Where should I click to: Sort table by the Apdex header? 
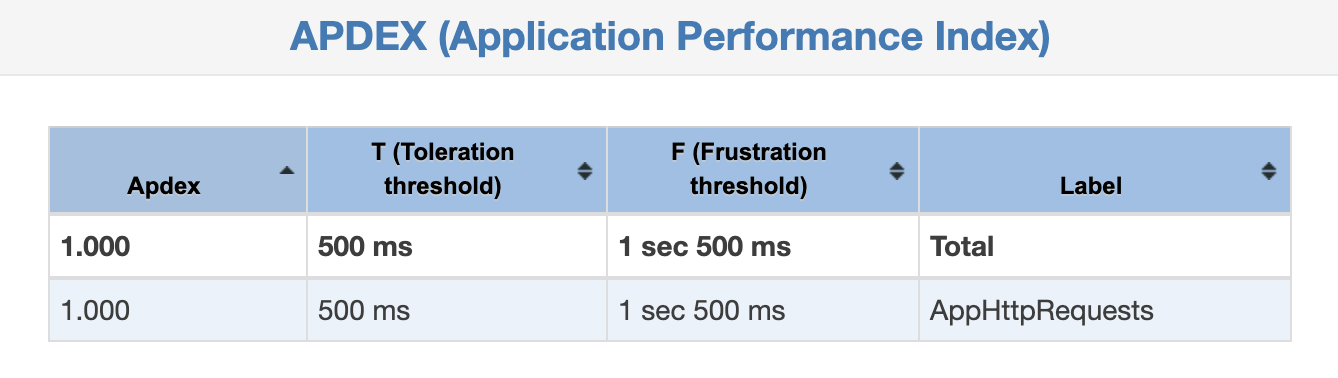pos(164,186)
